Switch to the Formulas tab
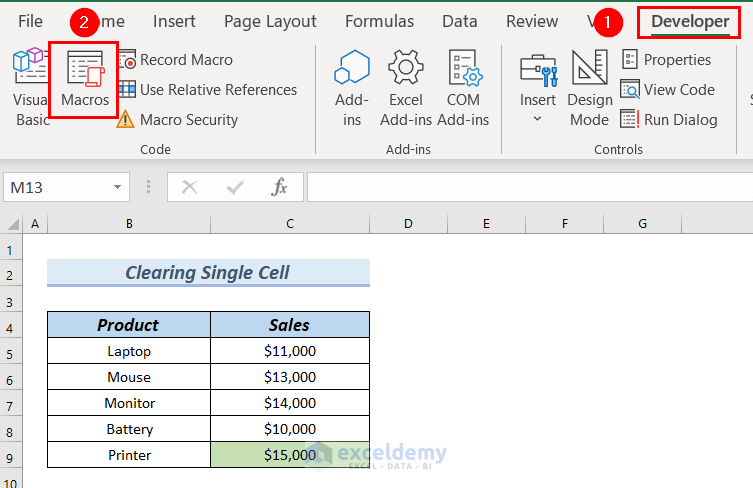Screen dimensions: 753x488 tap(379, 21)
